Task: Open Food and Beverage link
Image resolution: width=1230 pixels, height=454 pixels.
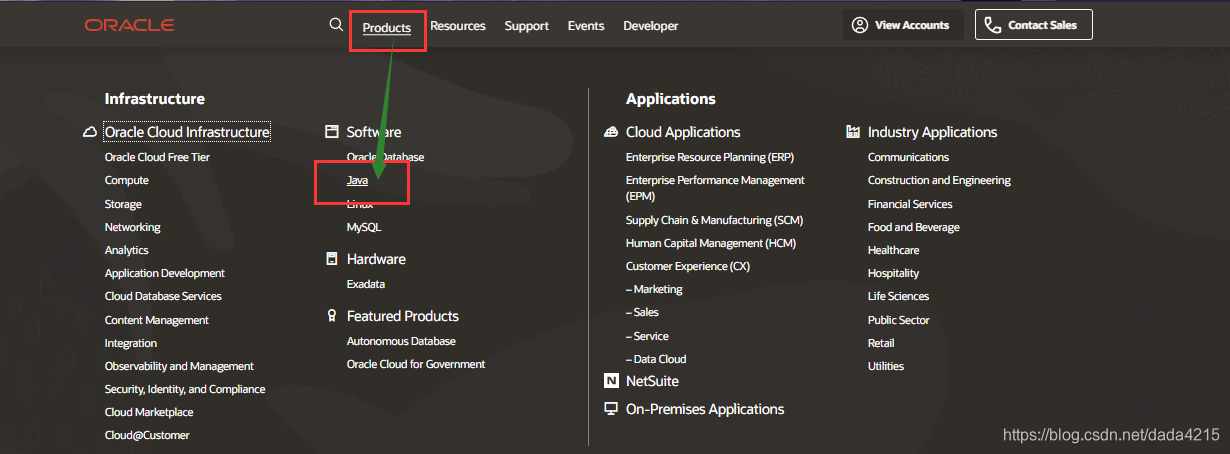Action: 913,227
